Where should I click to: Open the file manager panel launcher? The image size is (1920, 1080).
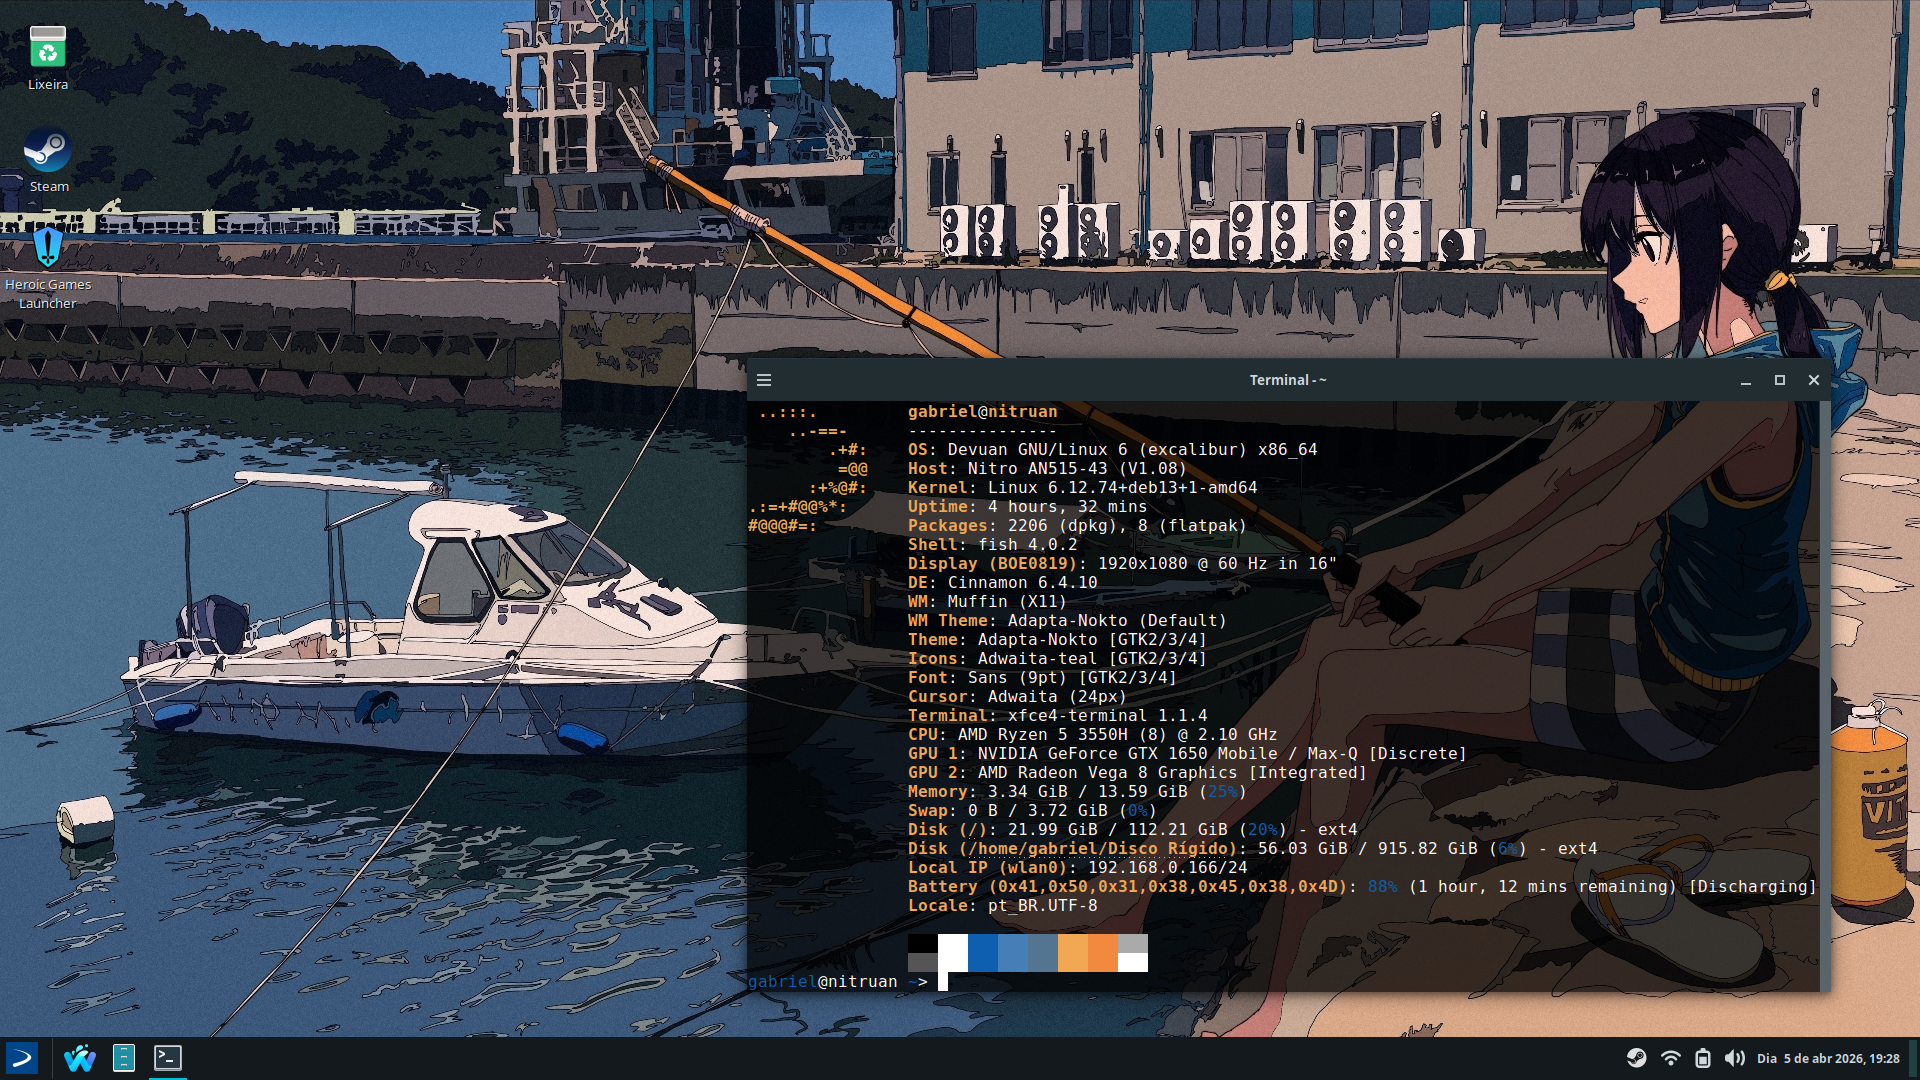click(124, 1058)
